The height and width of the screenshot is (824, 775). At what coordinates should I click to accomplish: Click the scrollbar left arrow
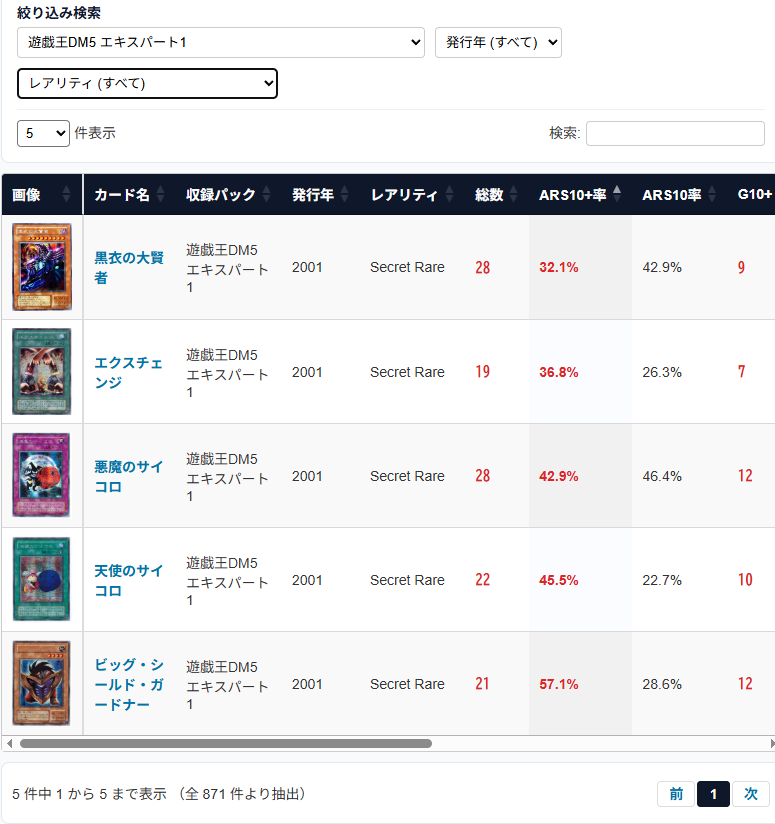[x=9, y=744]
